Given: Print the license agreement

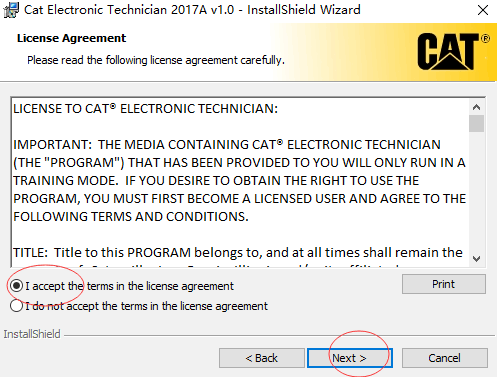Looking at the screenshot, I should 444,284.
